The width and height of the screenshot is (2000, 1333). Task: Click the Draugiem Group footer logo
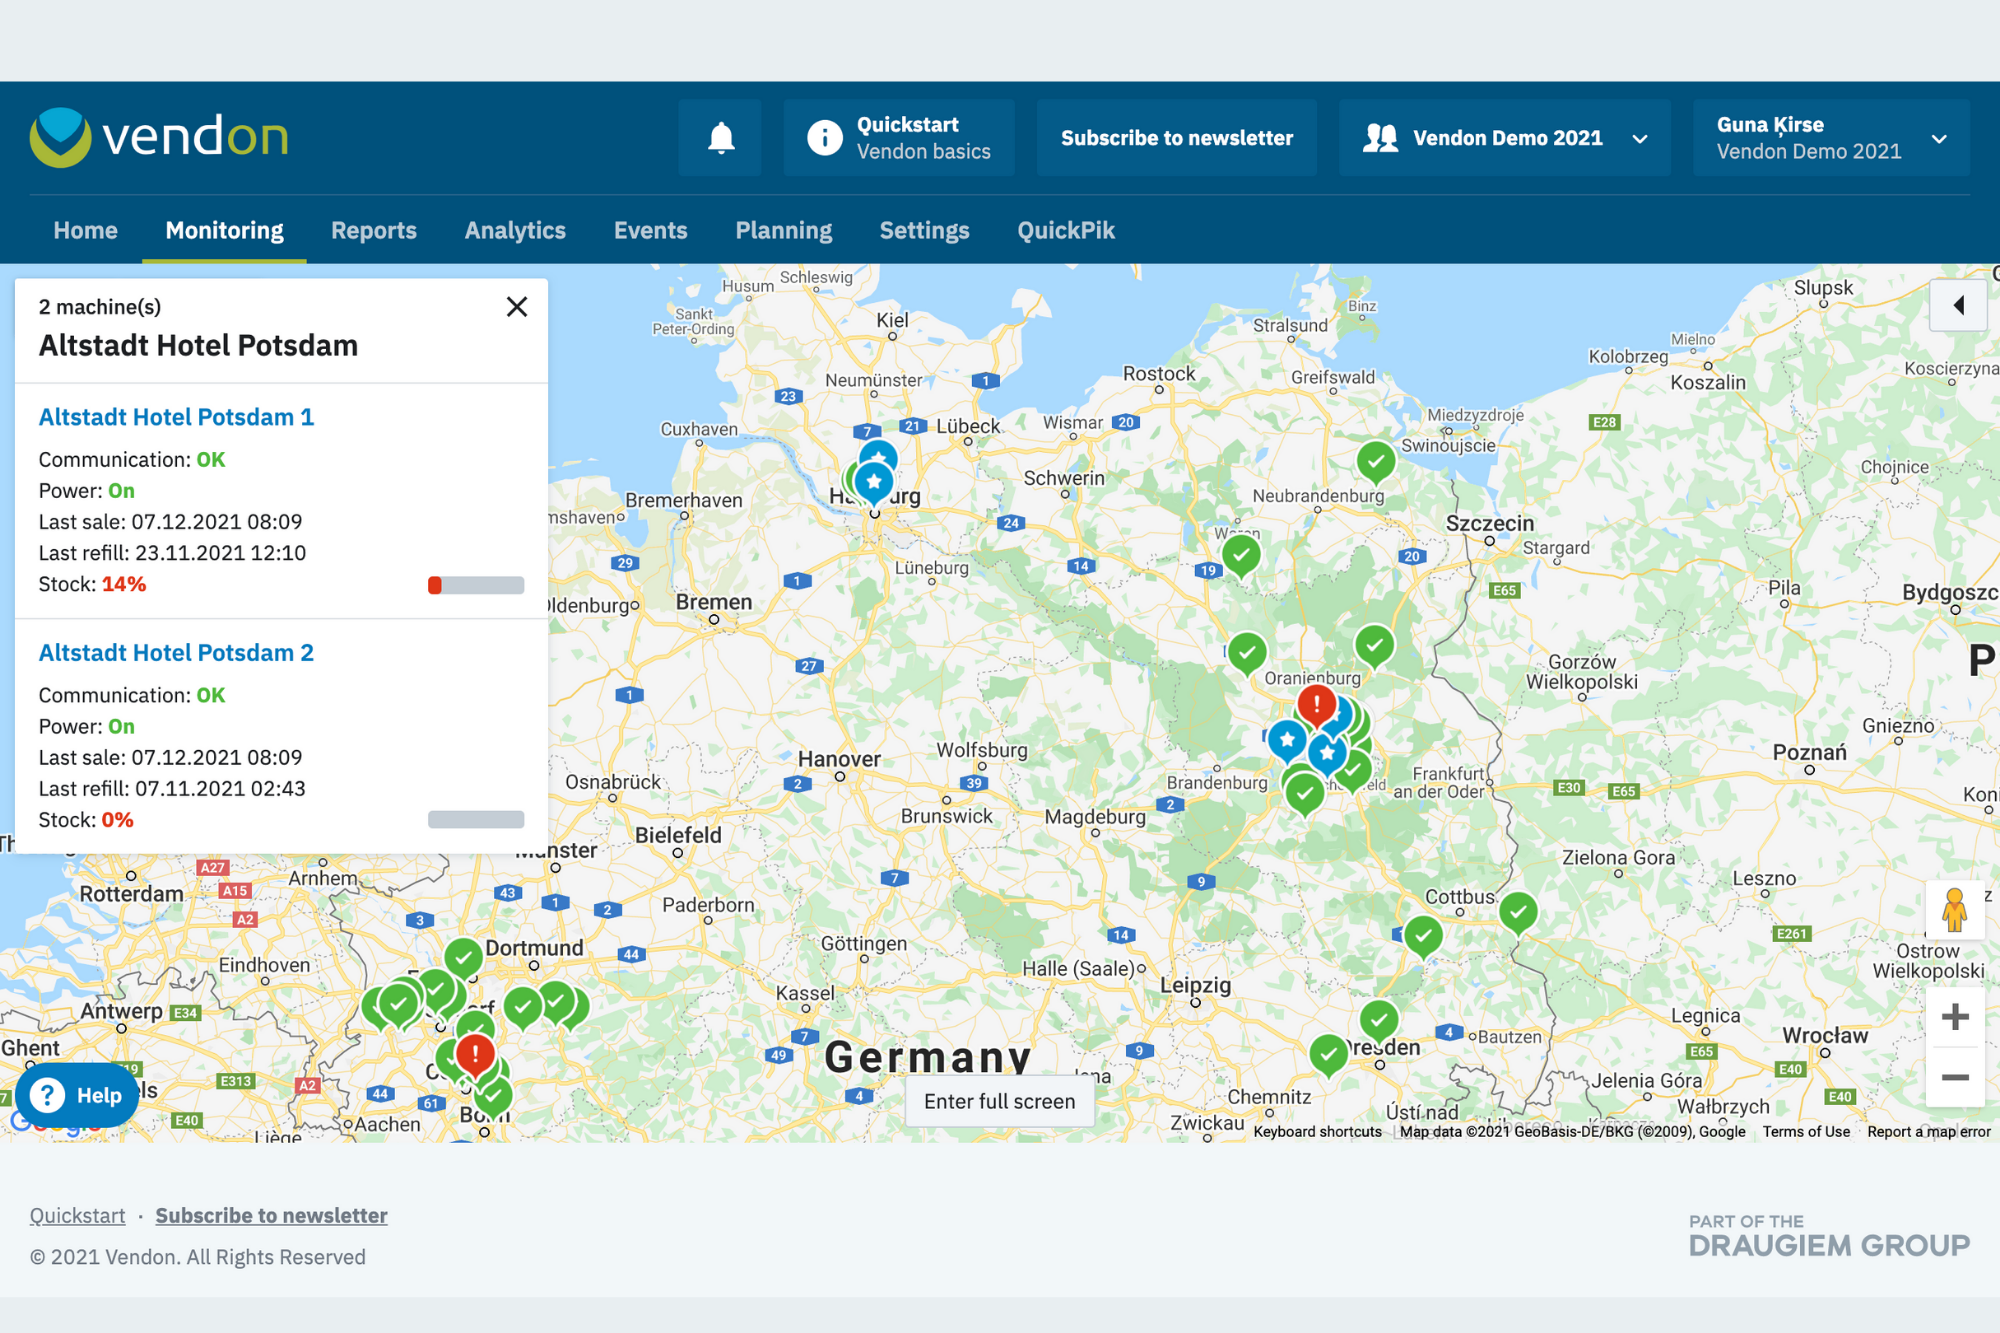(1829, 1236)
